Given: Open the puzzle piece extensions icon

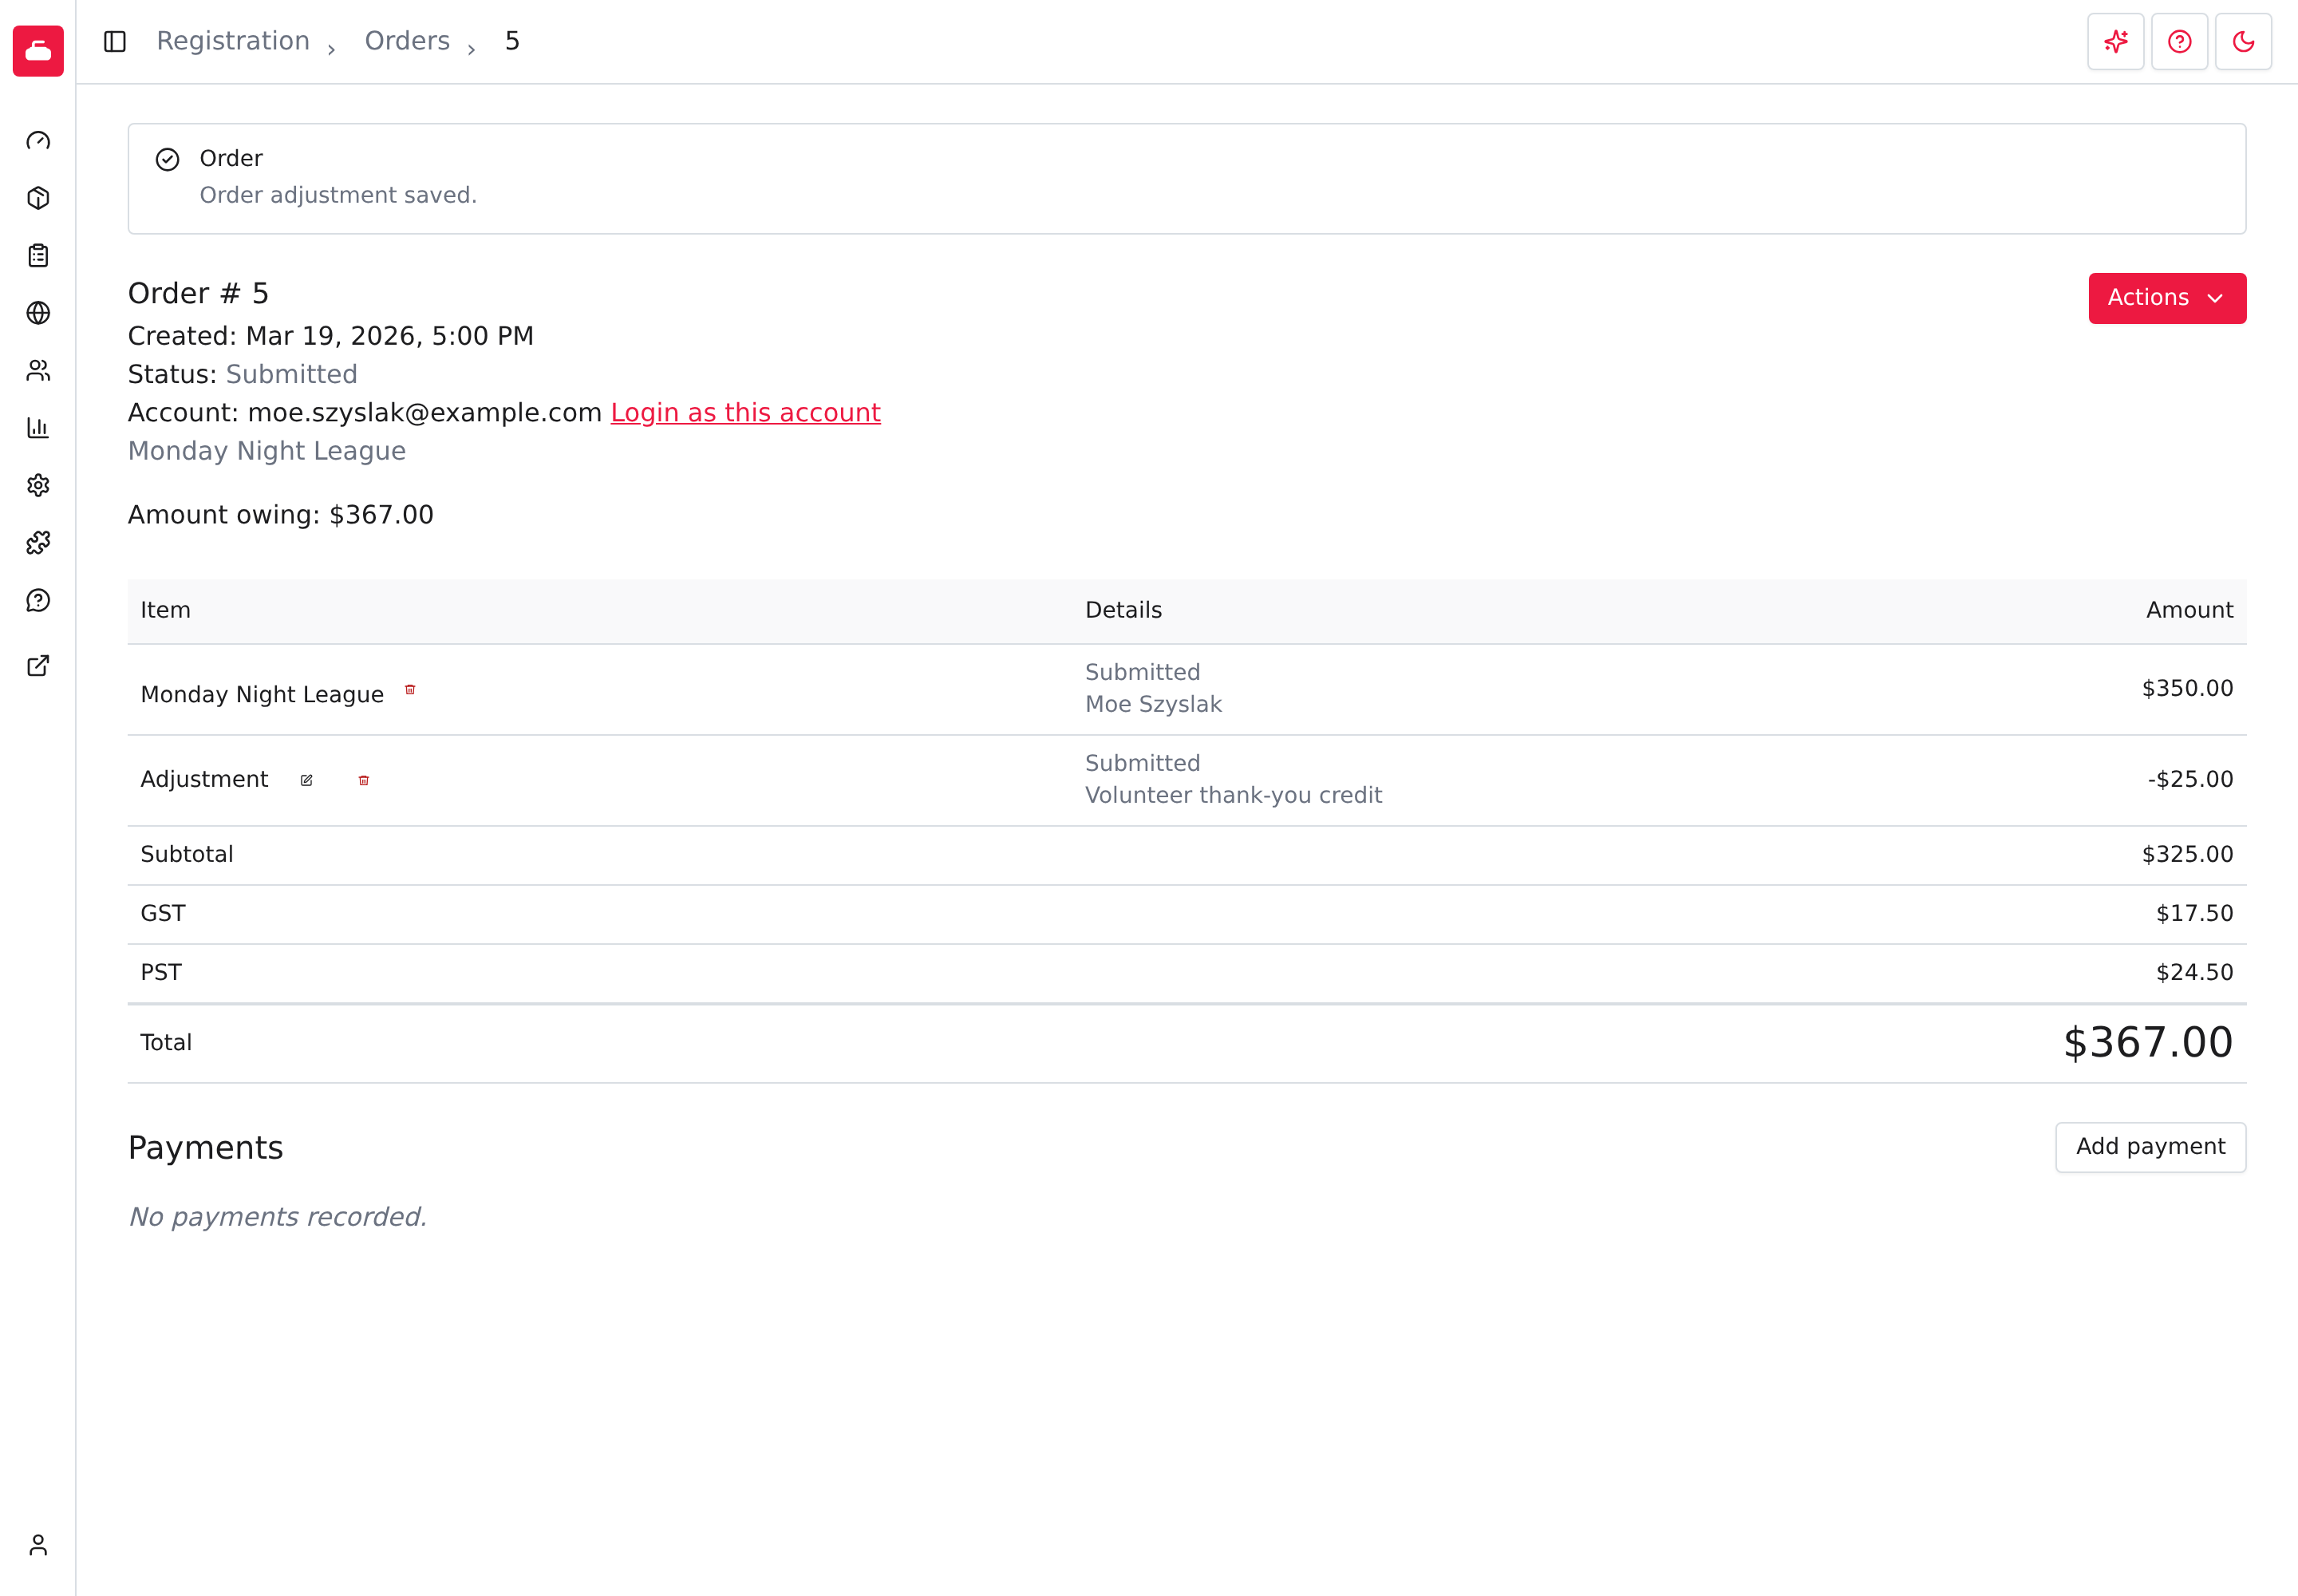Looking at the screenshot, I should click(38, 543).
